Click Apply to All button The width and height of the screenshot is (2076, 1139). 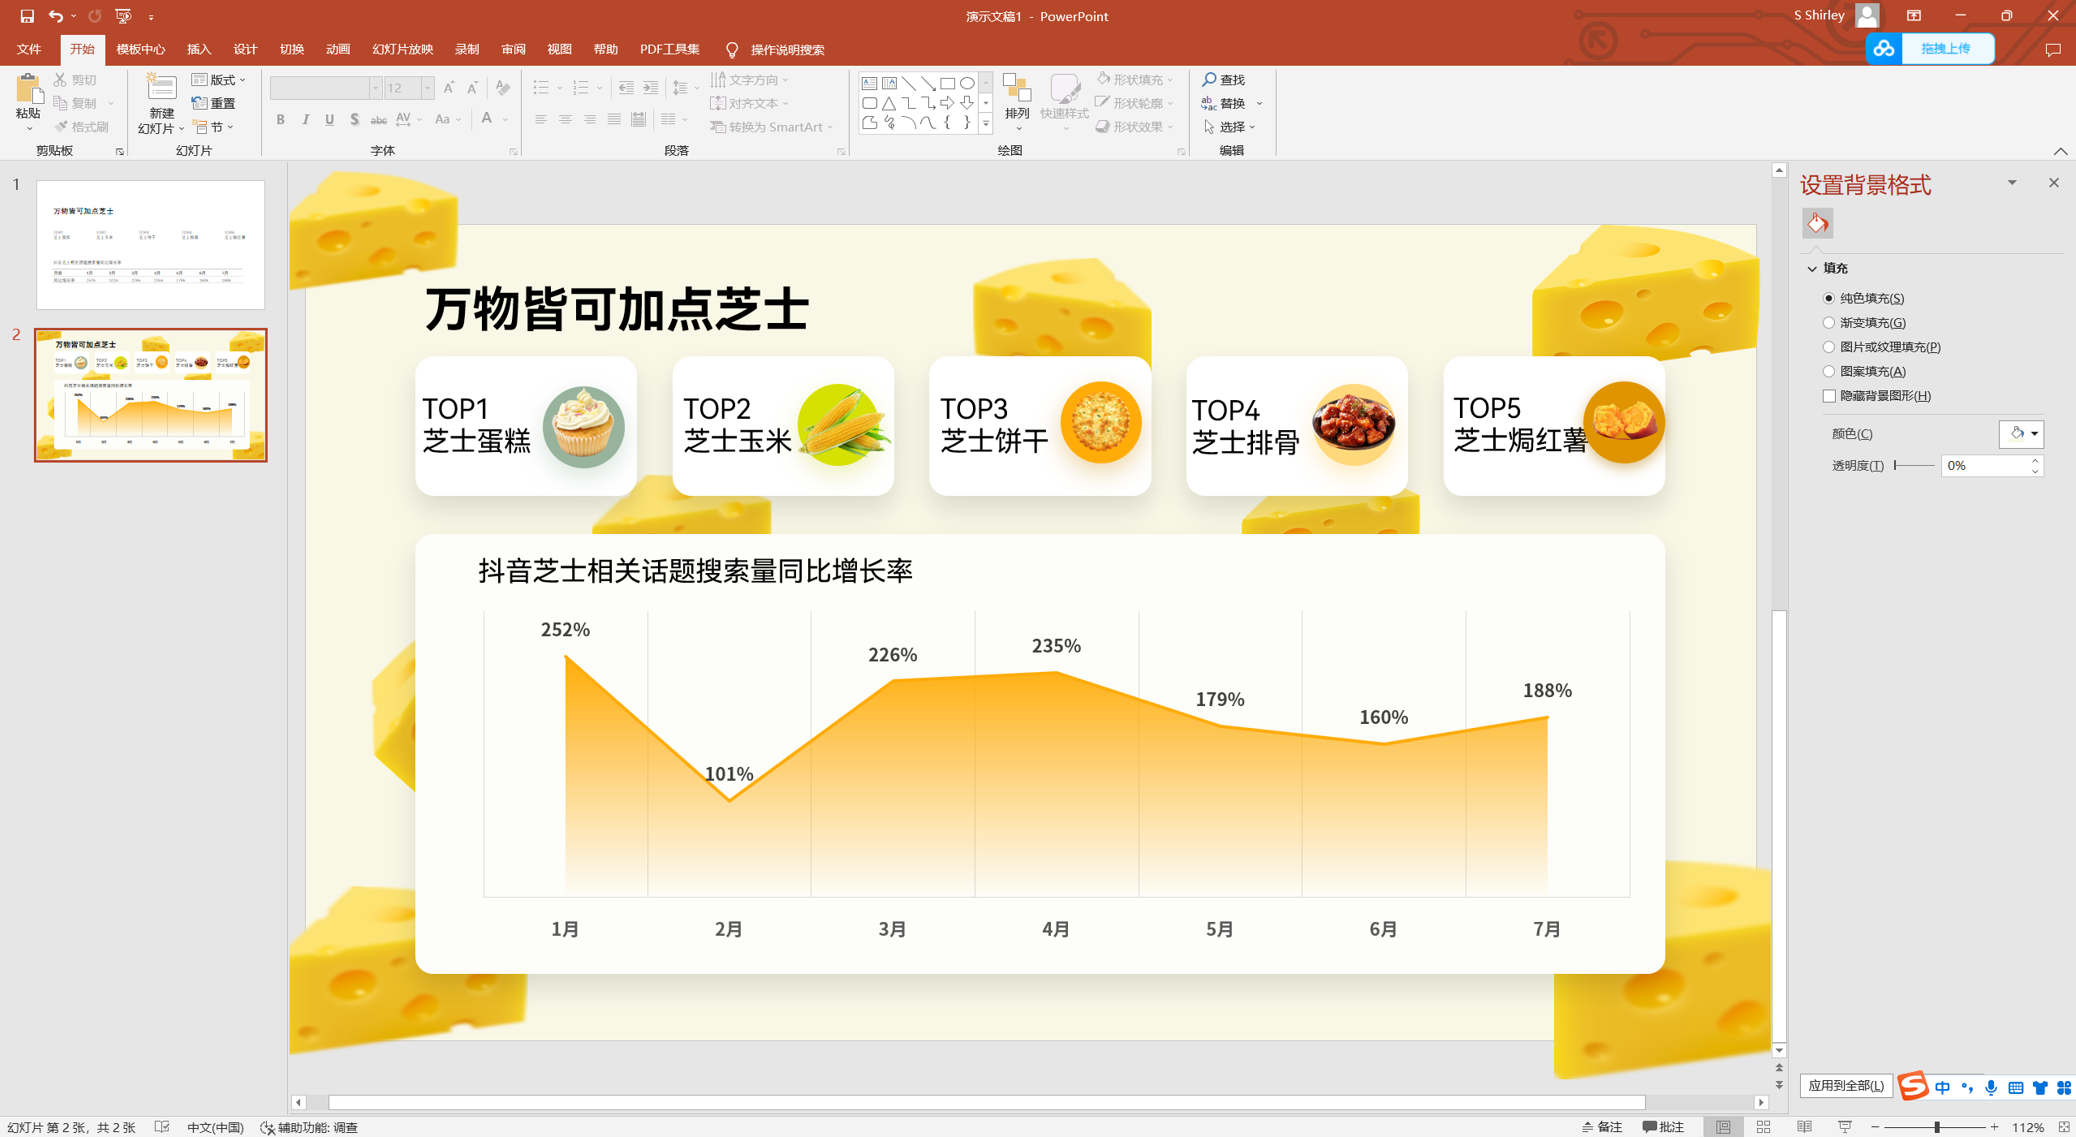[x=1845, y=1086]
